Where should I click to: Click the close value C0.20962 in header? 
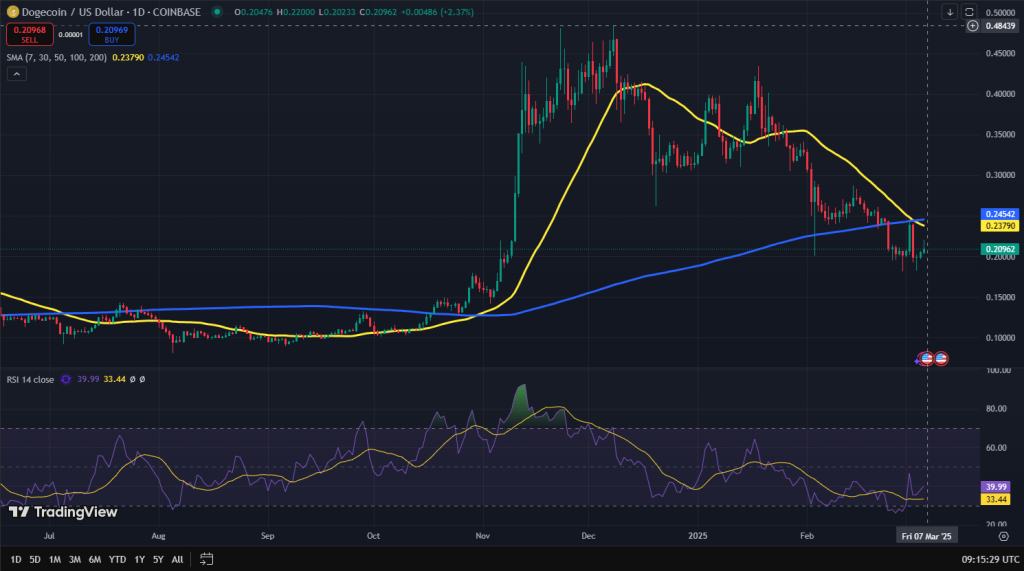click(378, 12)
